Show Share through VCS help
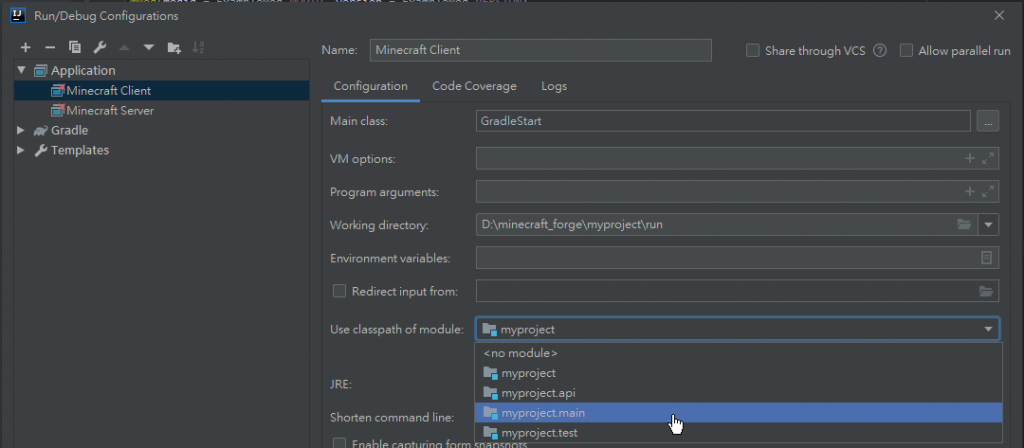This screenshot has height=448, width=1024. click(x=880, y=50)
